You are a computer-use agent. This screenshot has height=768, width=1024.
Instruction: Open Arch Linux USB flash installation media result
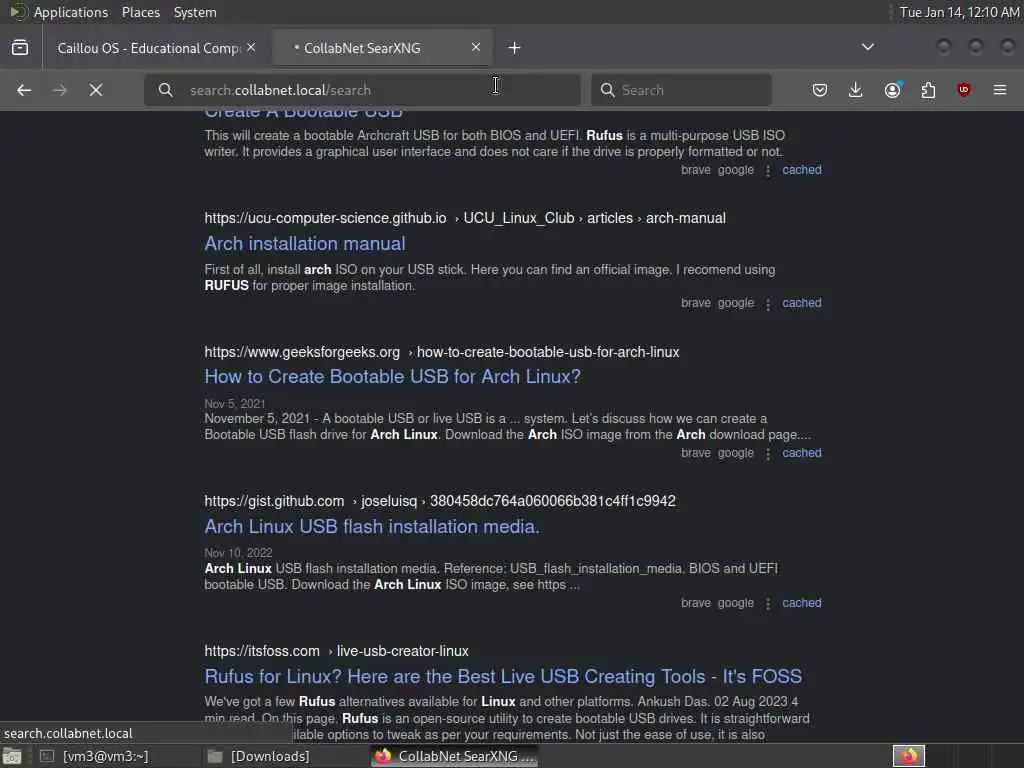pyautogui.click(x=372, y=526)
